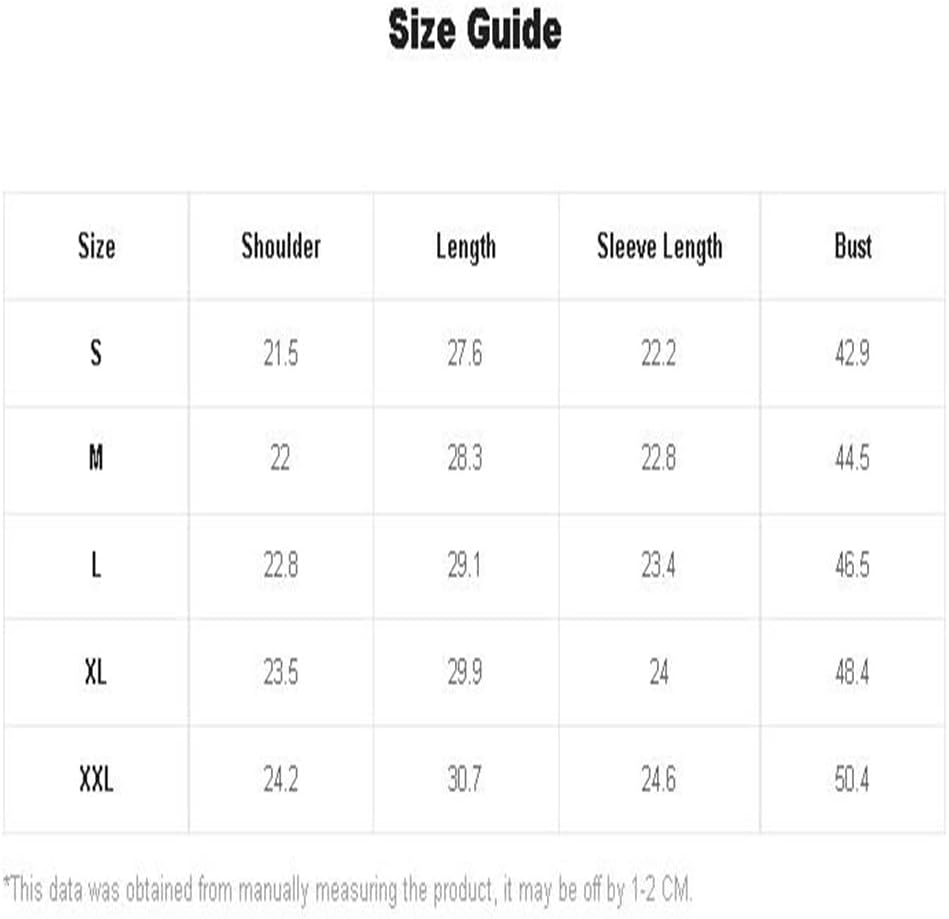949x919 pixels.
Task: Click the manual measuring disclaimer note
Action: click(347, 890)
